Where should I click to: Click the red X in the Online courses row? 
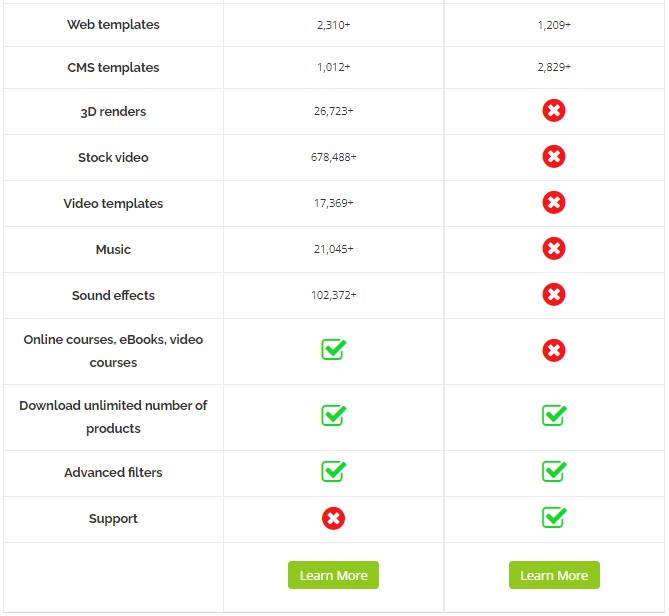(554, 351)
